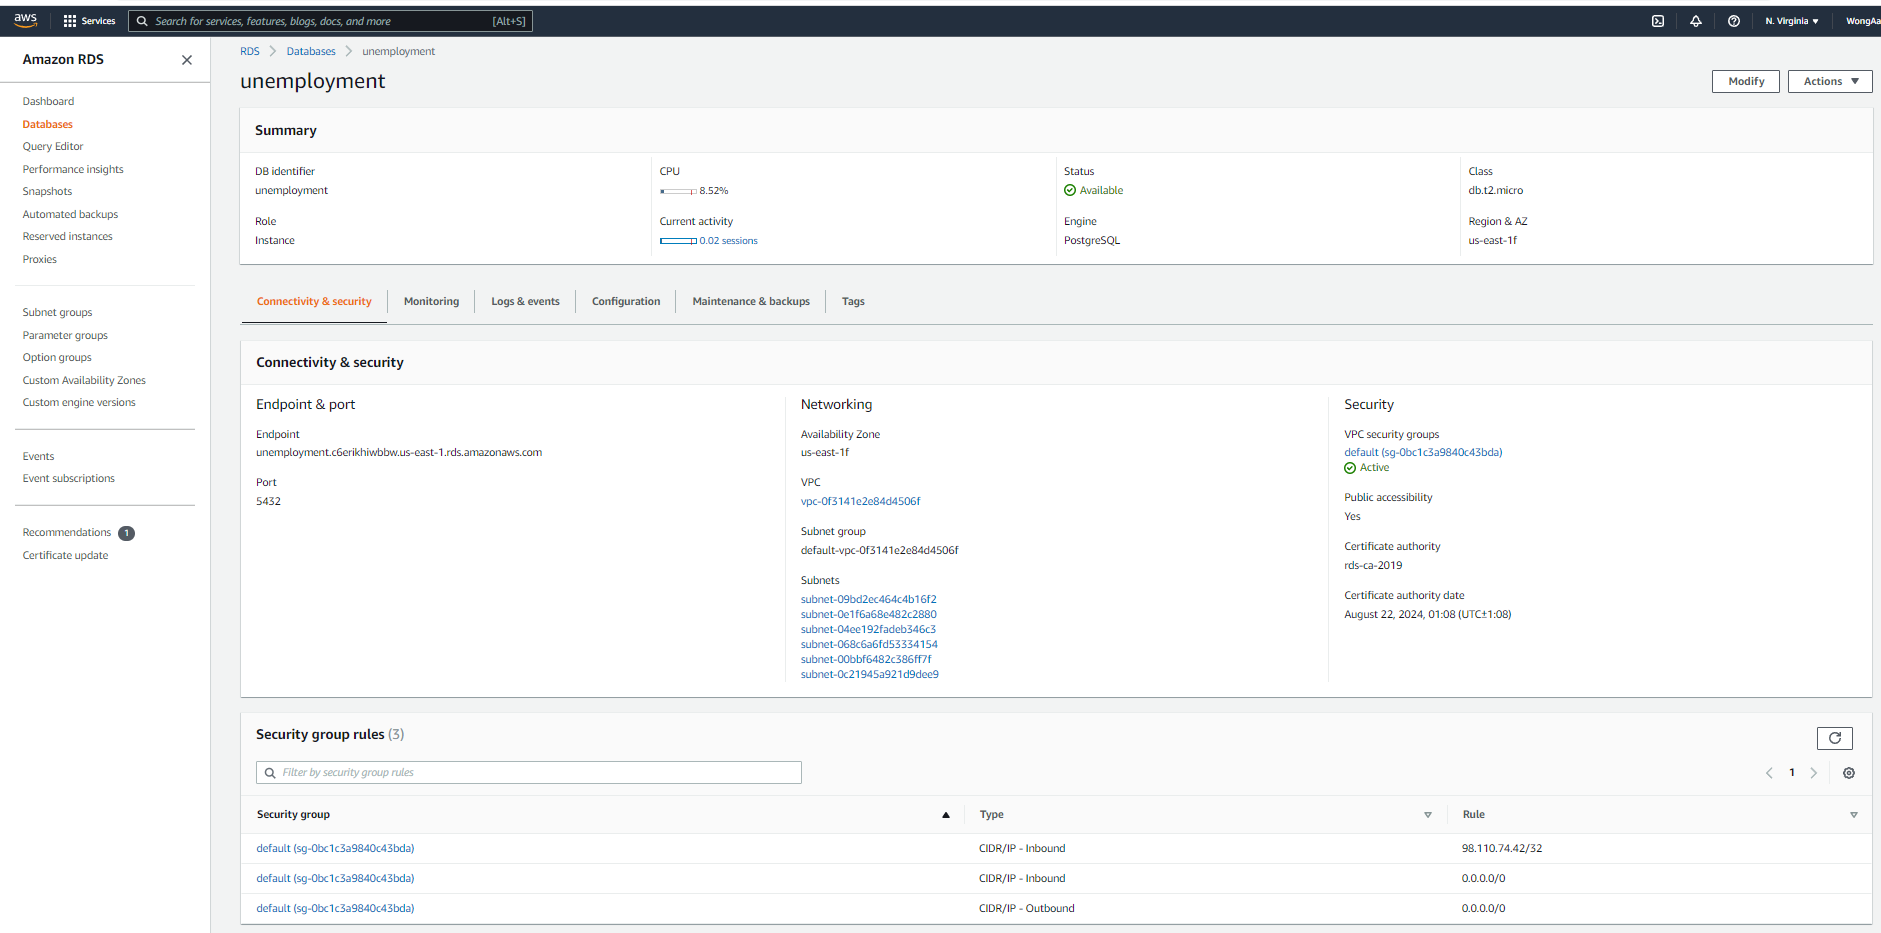This screenshot has height=933, width=1881.
Task: Click the WongAa account menu
Action: [1862, 21]
